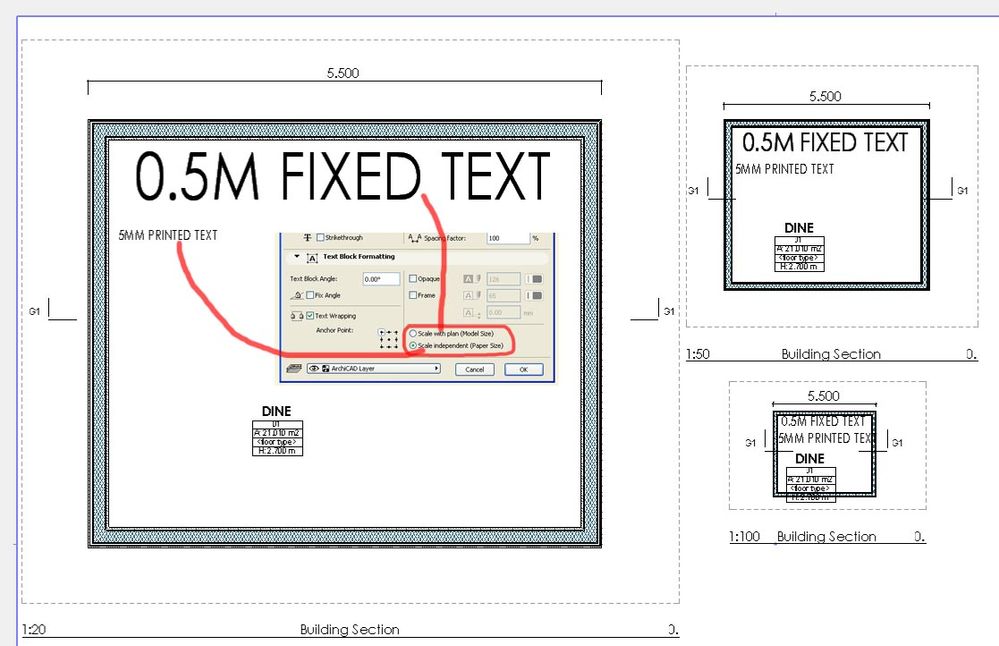This screenshot has height=646, width=999.
Task: Click the 1:100 scale label
Action: (745, 536)
